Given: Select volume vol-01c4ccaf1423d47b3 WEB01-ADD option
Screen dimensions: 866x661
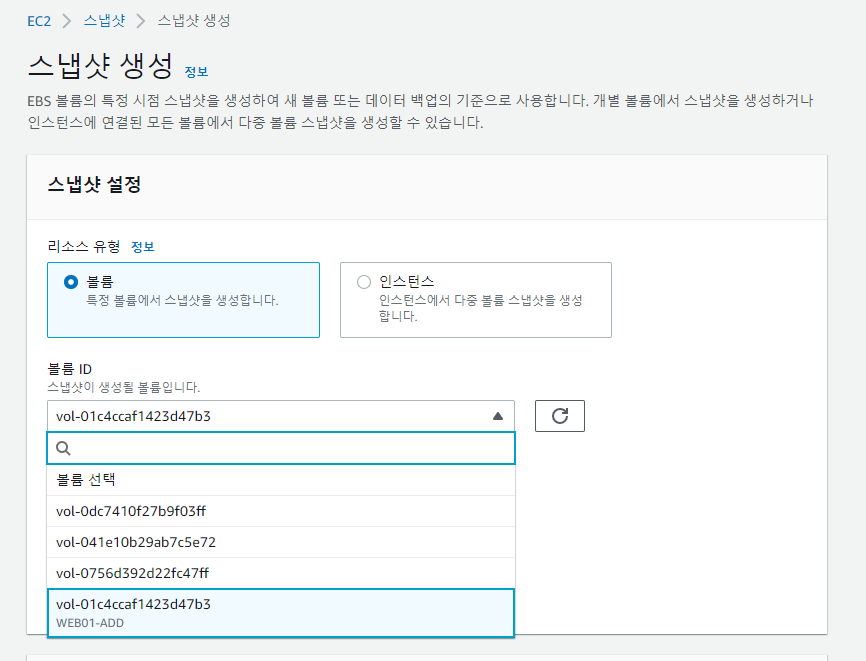Looking at the screenshot, I should pos(281,613).
